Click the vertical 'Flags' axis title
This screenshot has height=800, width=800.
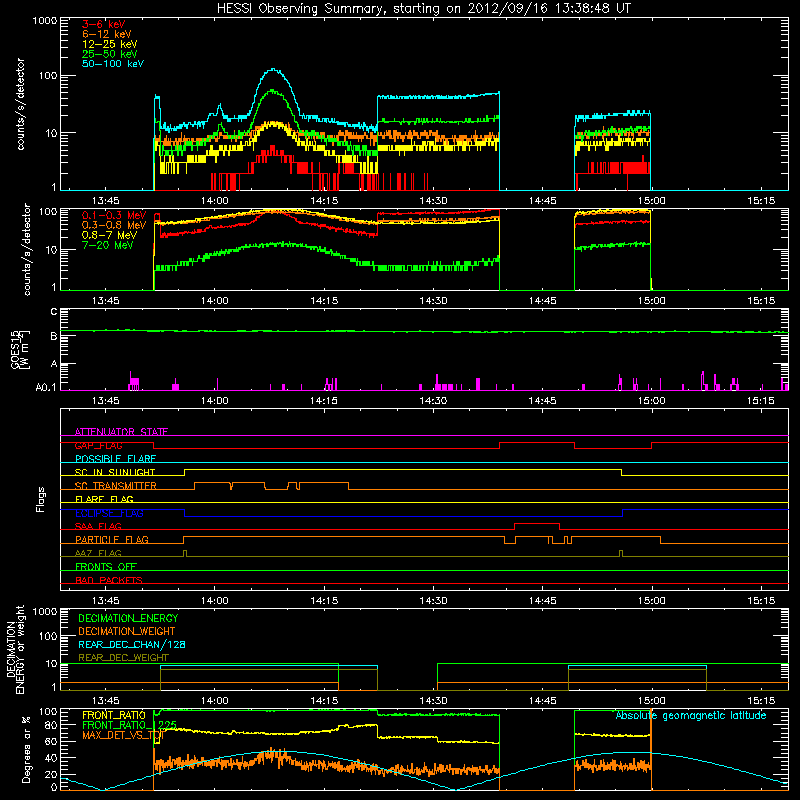click(41, 499)
